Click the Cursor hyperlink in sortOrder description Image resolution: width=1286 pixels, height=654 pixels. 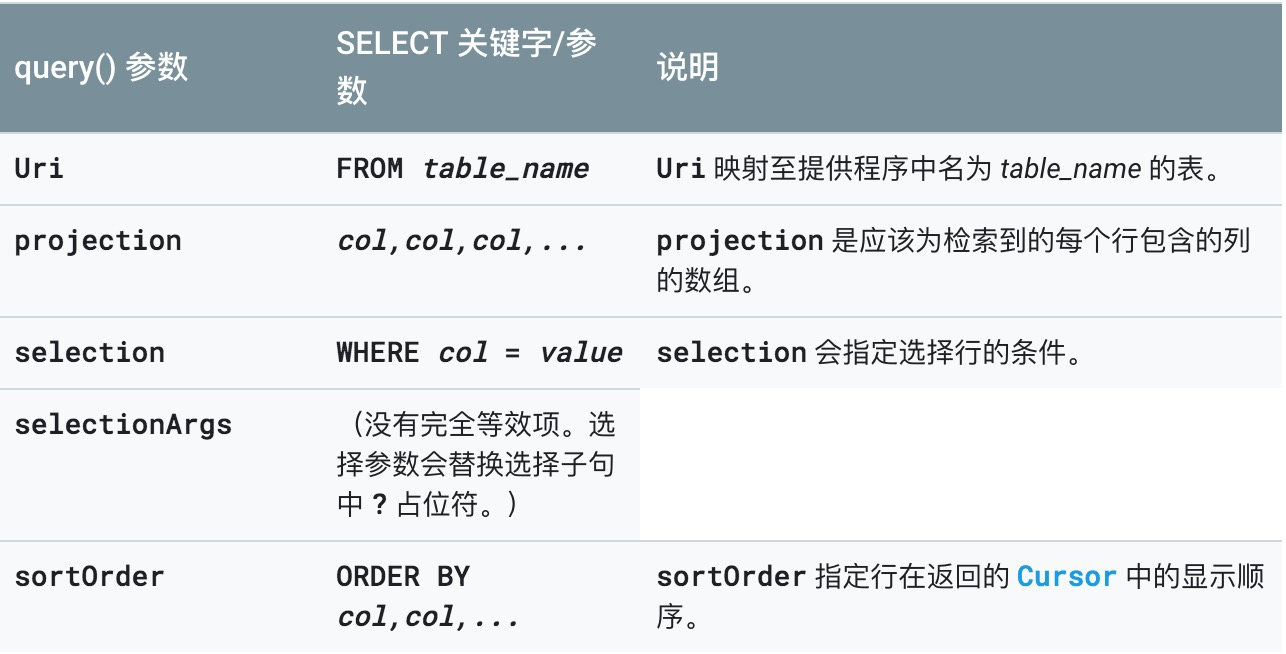click(x=1066, y=577)
